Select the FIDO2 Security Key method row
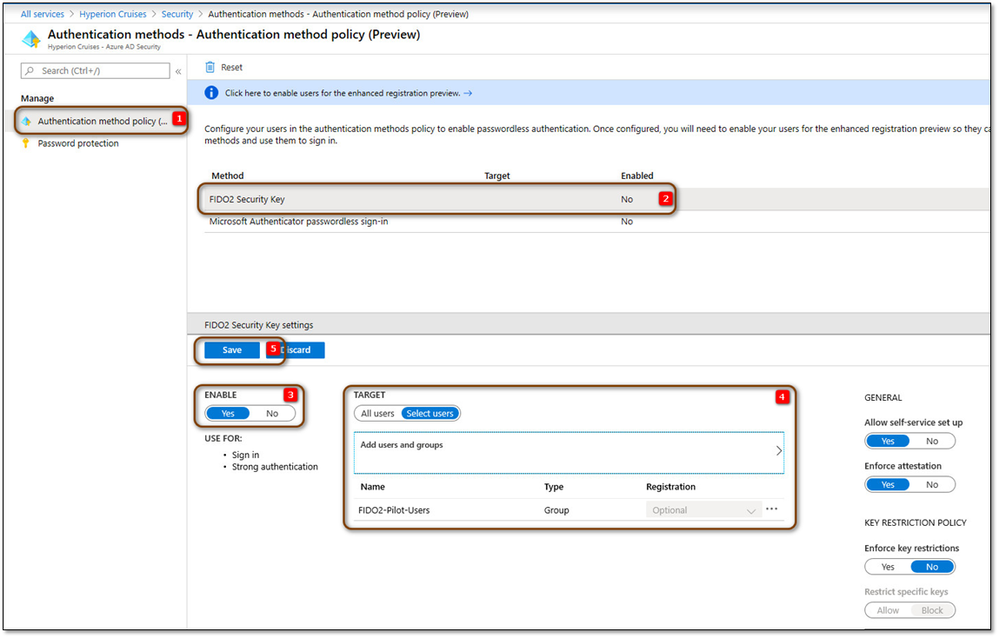Image resolution: width=999 pixels, height=638 pixels. pos(596,199)
